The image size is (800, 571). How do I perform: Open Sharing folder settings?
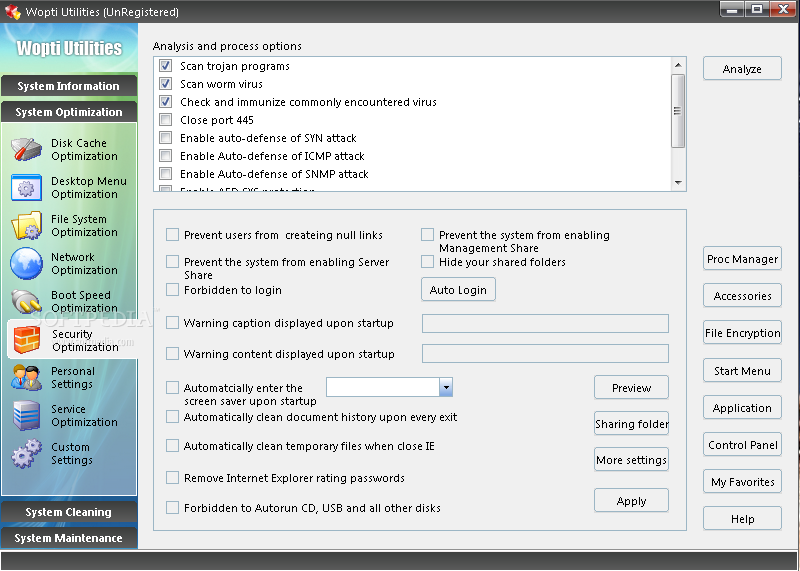631,424
